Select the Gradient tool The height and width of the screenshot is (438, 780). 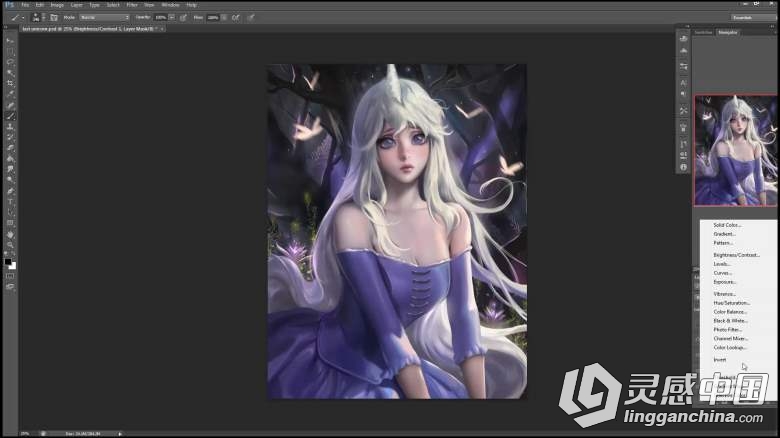(10, 159)
